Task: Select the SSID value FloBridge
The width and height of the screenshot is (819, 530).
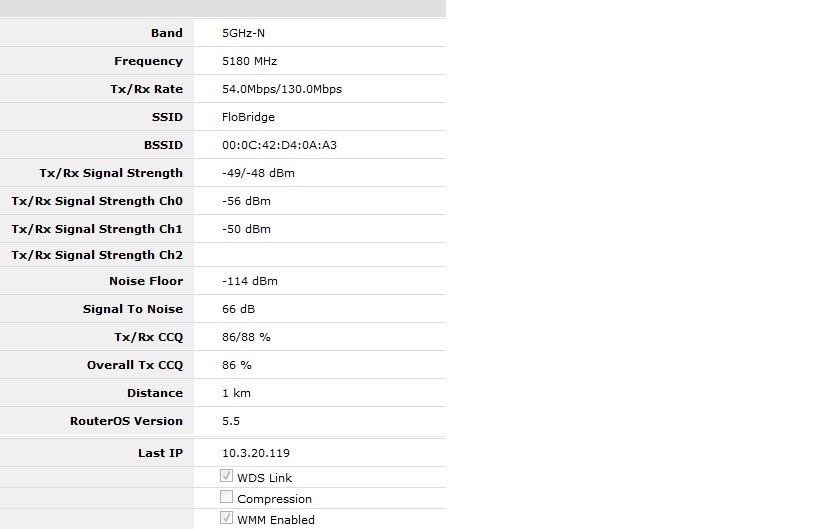Action: tap(248, 117)
